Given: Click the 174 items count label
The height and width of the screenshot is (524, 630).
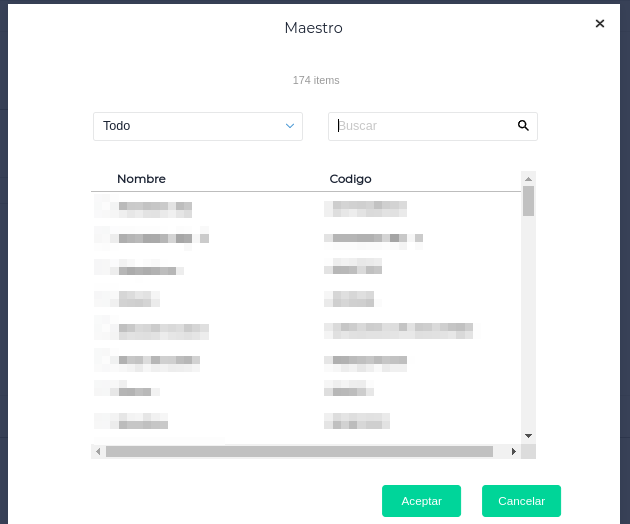Looking at the screenshot, I should pyautogui.click(x=316, y=80).
